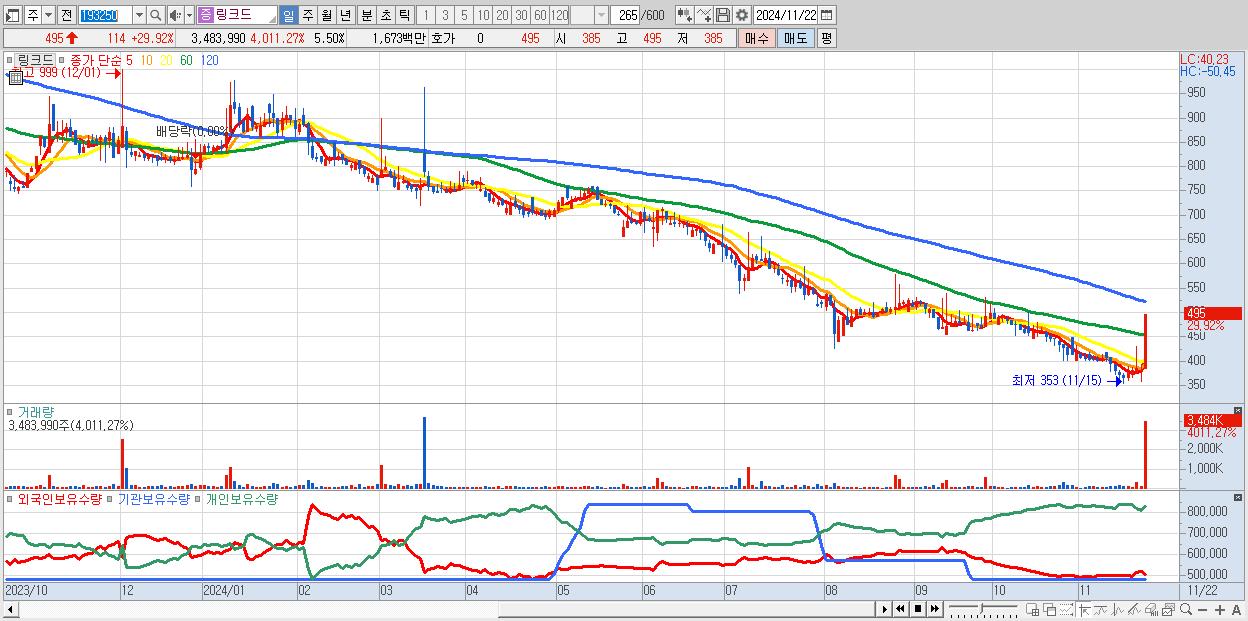Image resolution: width=1248 pixels, height=621 pixels.
Task: Click the line-tool icon left of save
Action: [x=704, y=15]
